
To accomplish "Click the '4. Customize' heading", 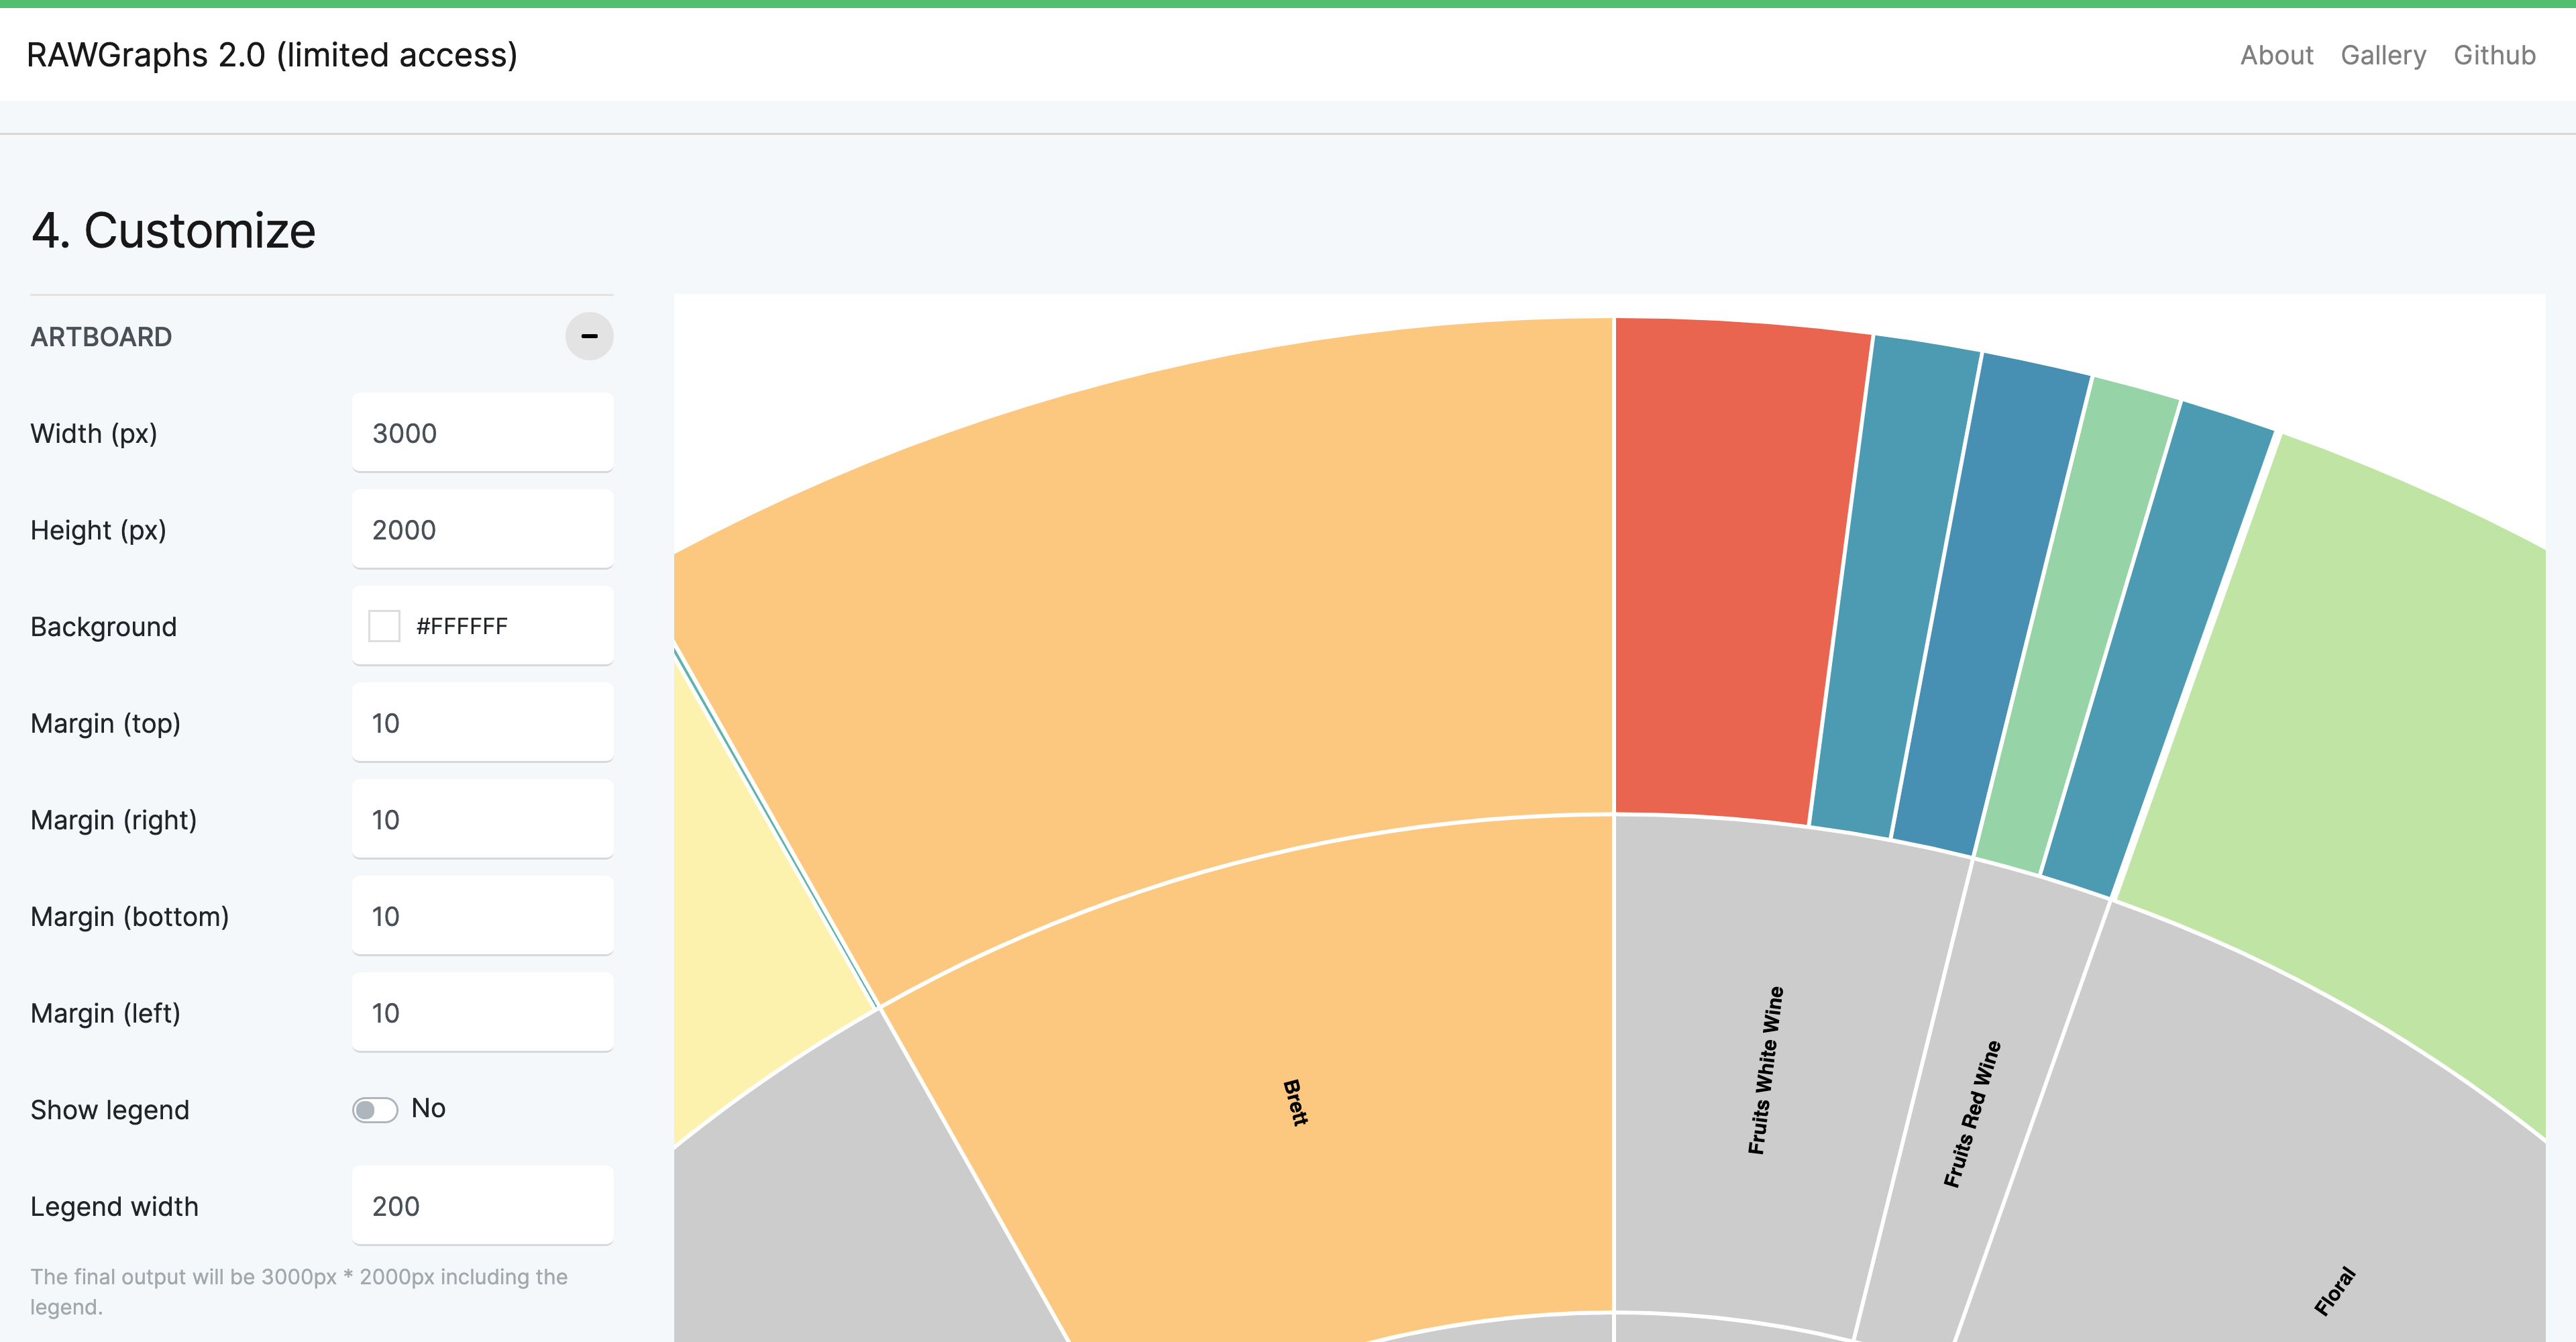I will click(173, 231).
